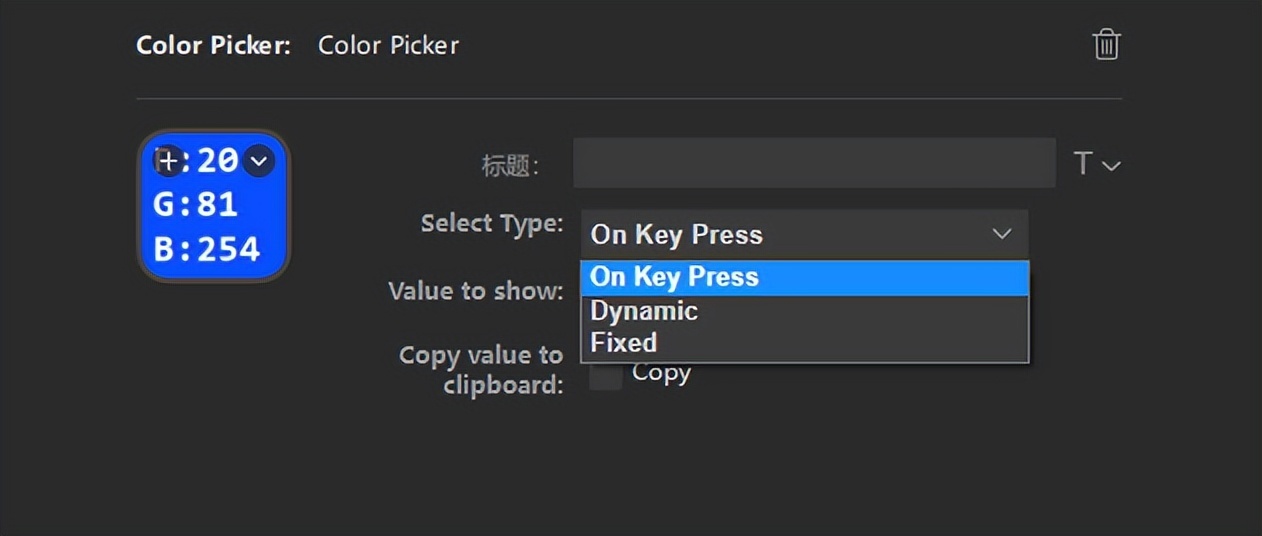Click the B:254 value on the key image

click(207, 249)
